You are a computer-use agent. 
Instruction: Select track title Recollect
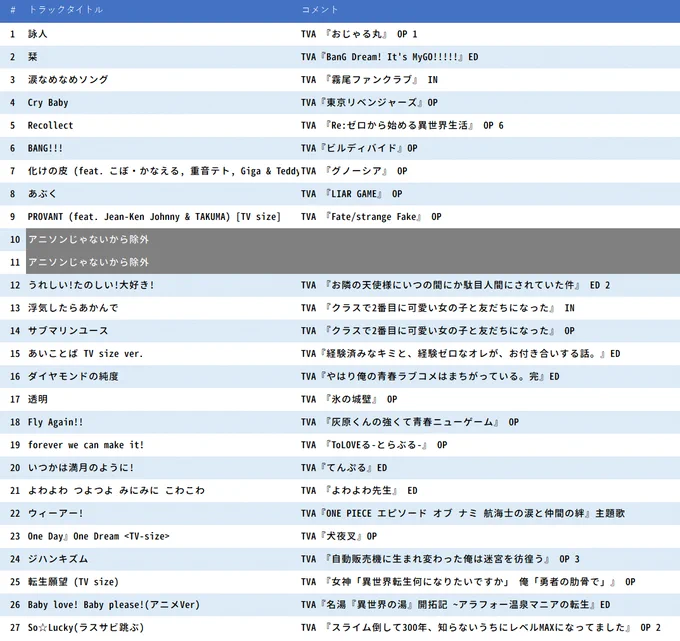tap(50, 125)
